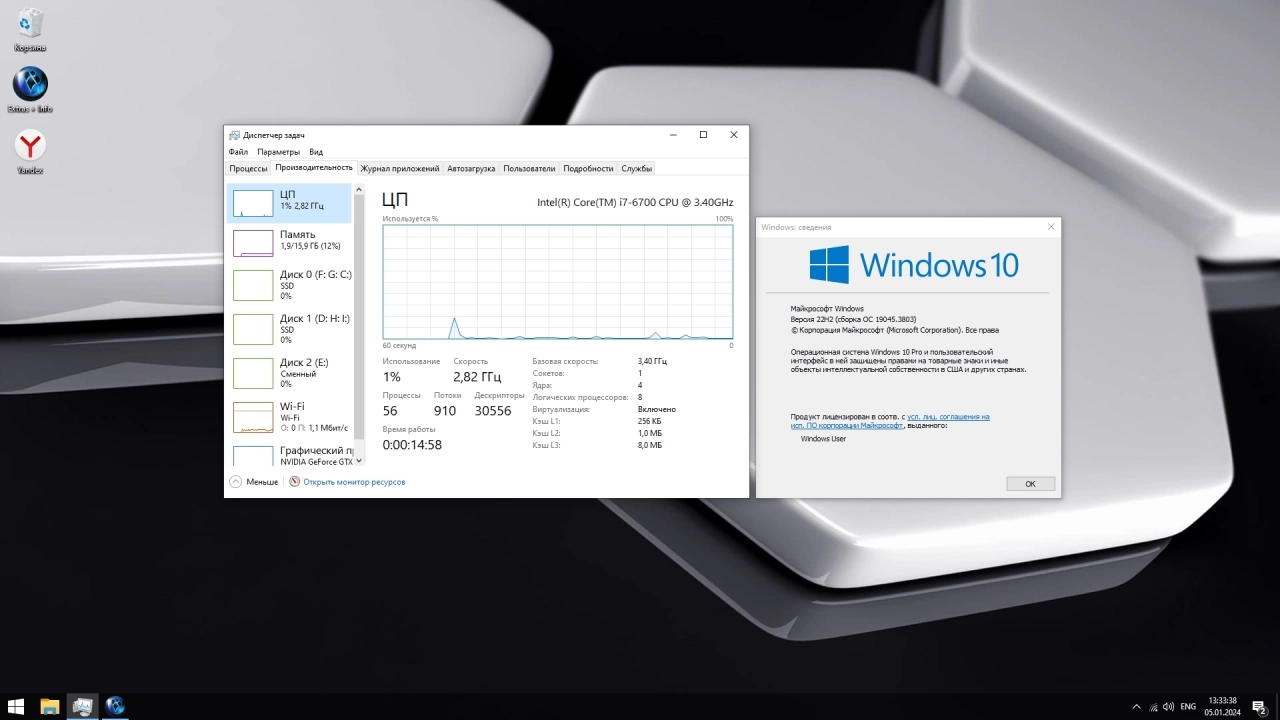This screenshot has height=720, width=1280.
Task: Click the sidebar scrollbar down arrow
Action: click(360, 461)
